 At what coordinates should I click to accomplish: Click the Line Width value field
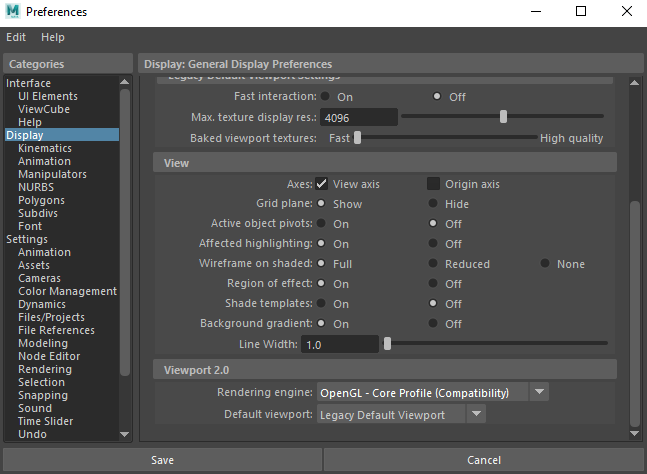tap(340, 344)
